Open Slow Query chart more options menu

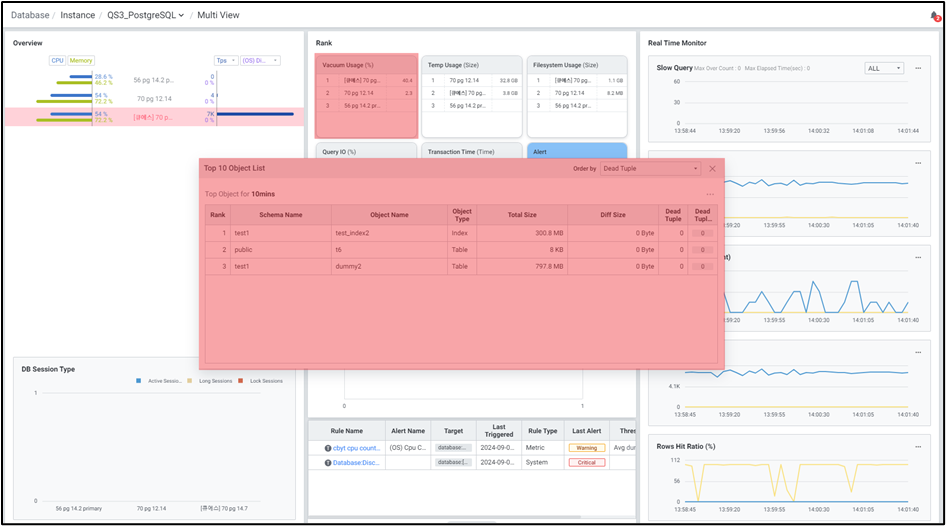pyautogui.click(x=917, y=67)
